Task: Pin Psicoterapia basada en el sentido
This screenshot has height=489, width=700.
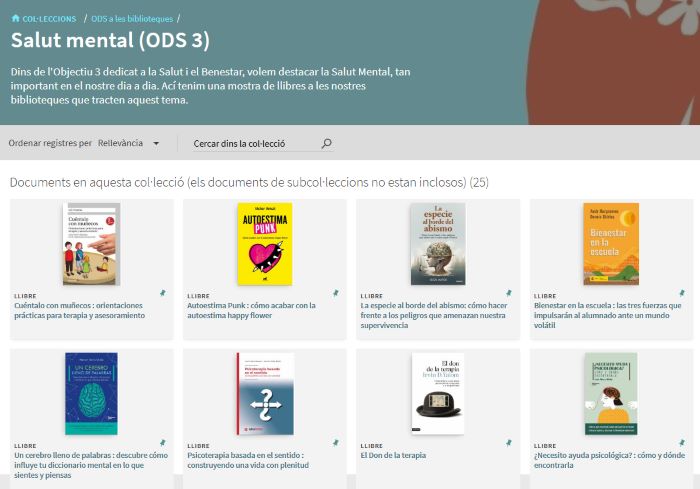Action: (335, 442)
